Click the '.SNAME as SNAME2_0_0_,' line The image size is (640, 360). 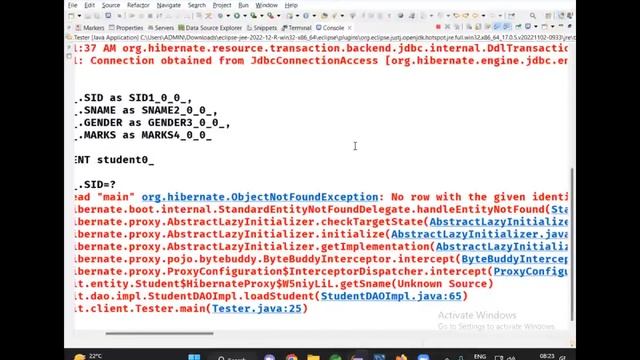pyautogui.click(x=147, y=111)
